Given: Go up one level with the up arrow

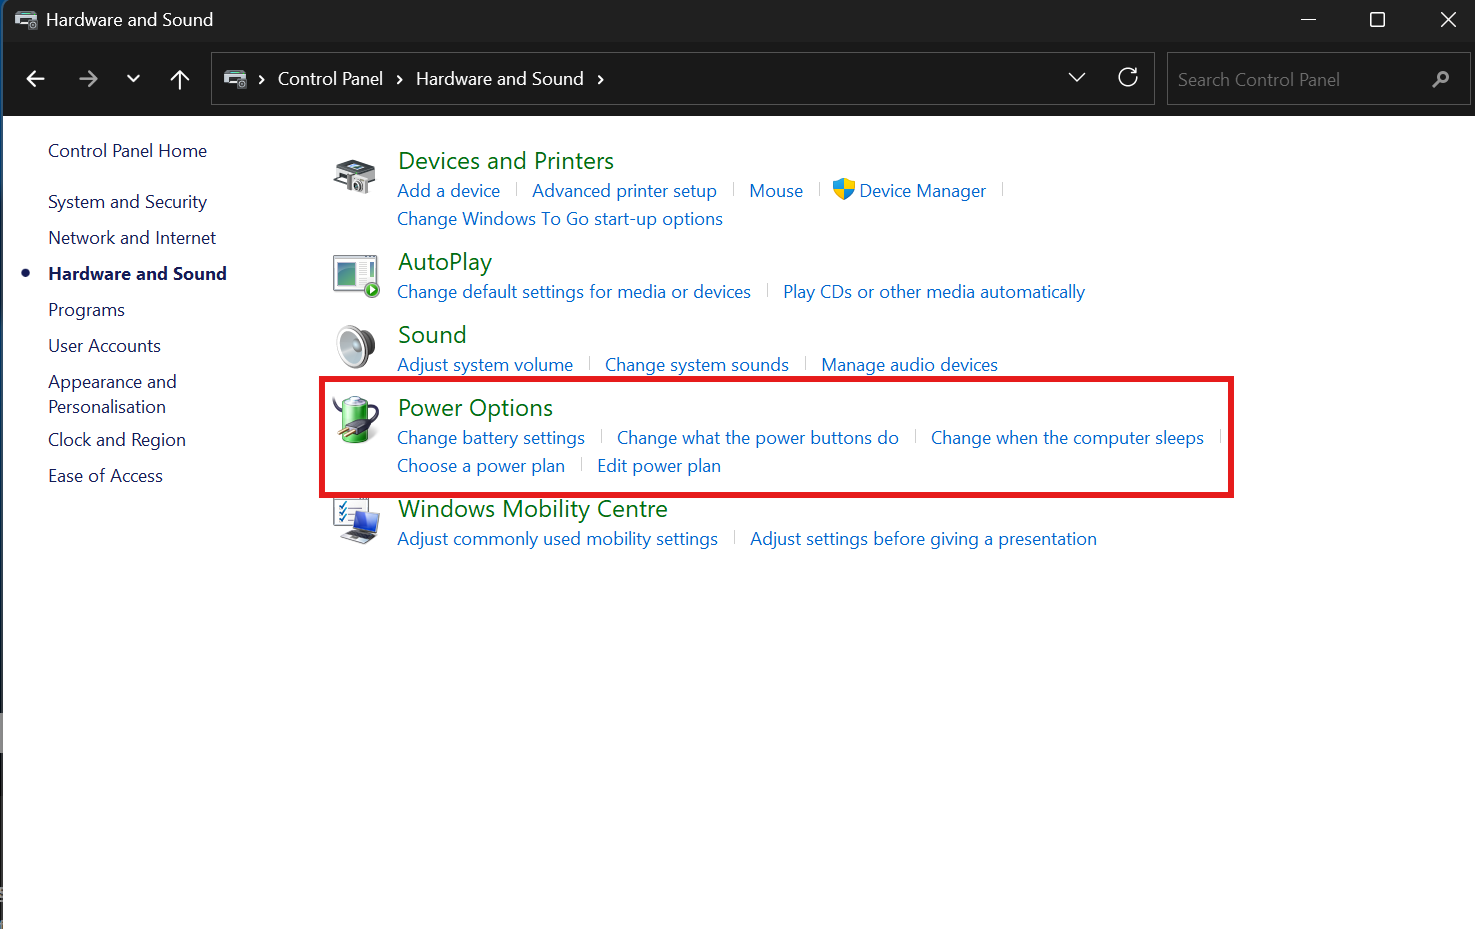Looking at the screenshot, I should 180,79.
